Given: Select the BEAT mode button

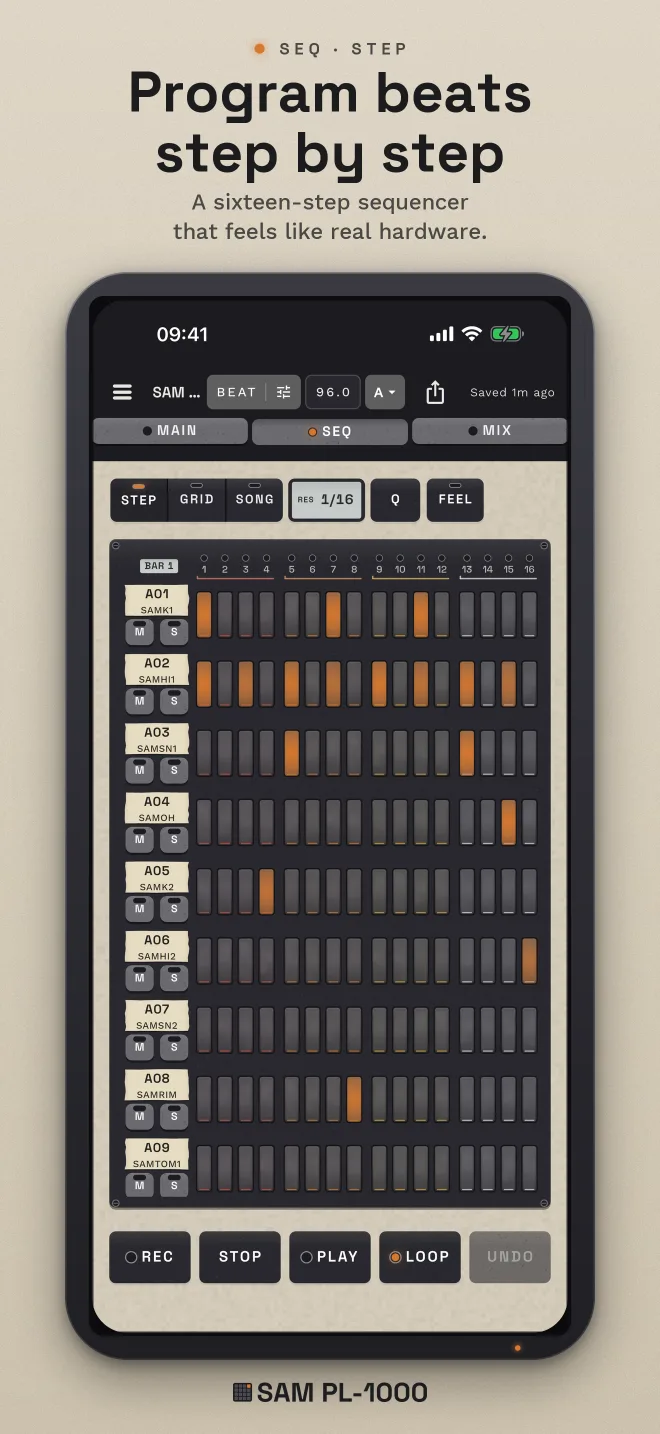Looking at the screenshot, I should [237, 392].
